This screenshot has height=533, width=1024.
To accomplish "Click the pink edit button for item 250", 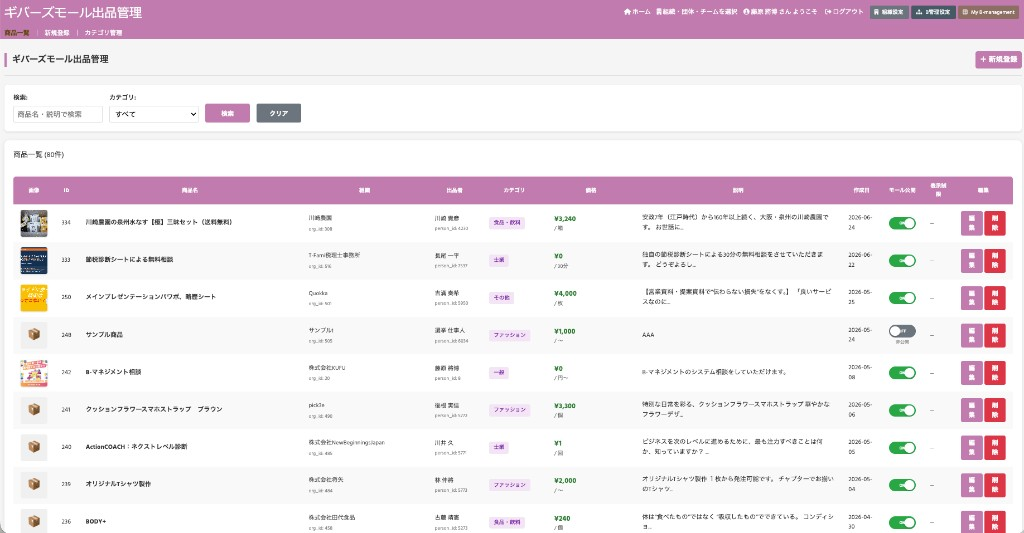I will (972, 298).
